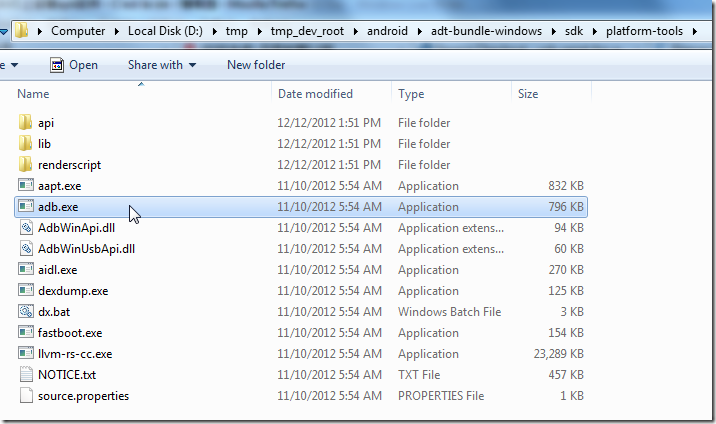Create a New folder from toolbar
The width and height of the screenshot is (716, 424).
[x=256, y=65]
